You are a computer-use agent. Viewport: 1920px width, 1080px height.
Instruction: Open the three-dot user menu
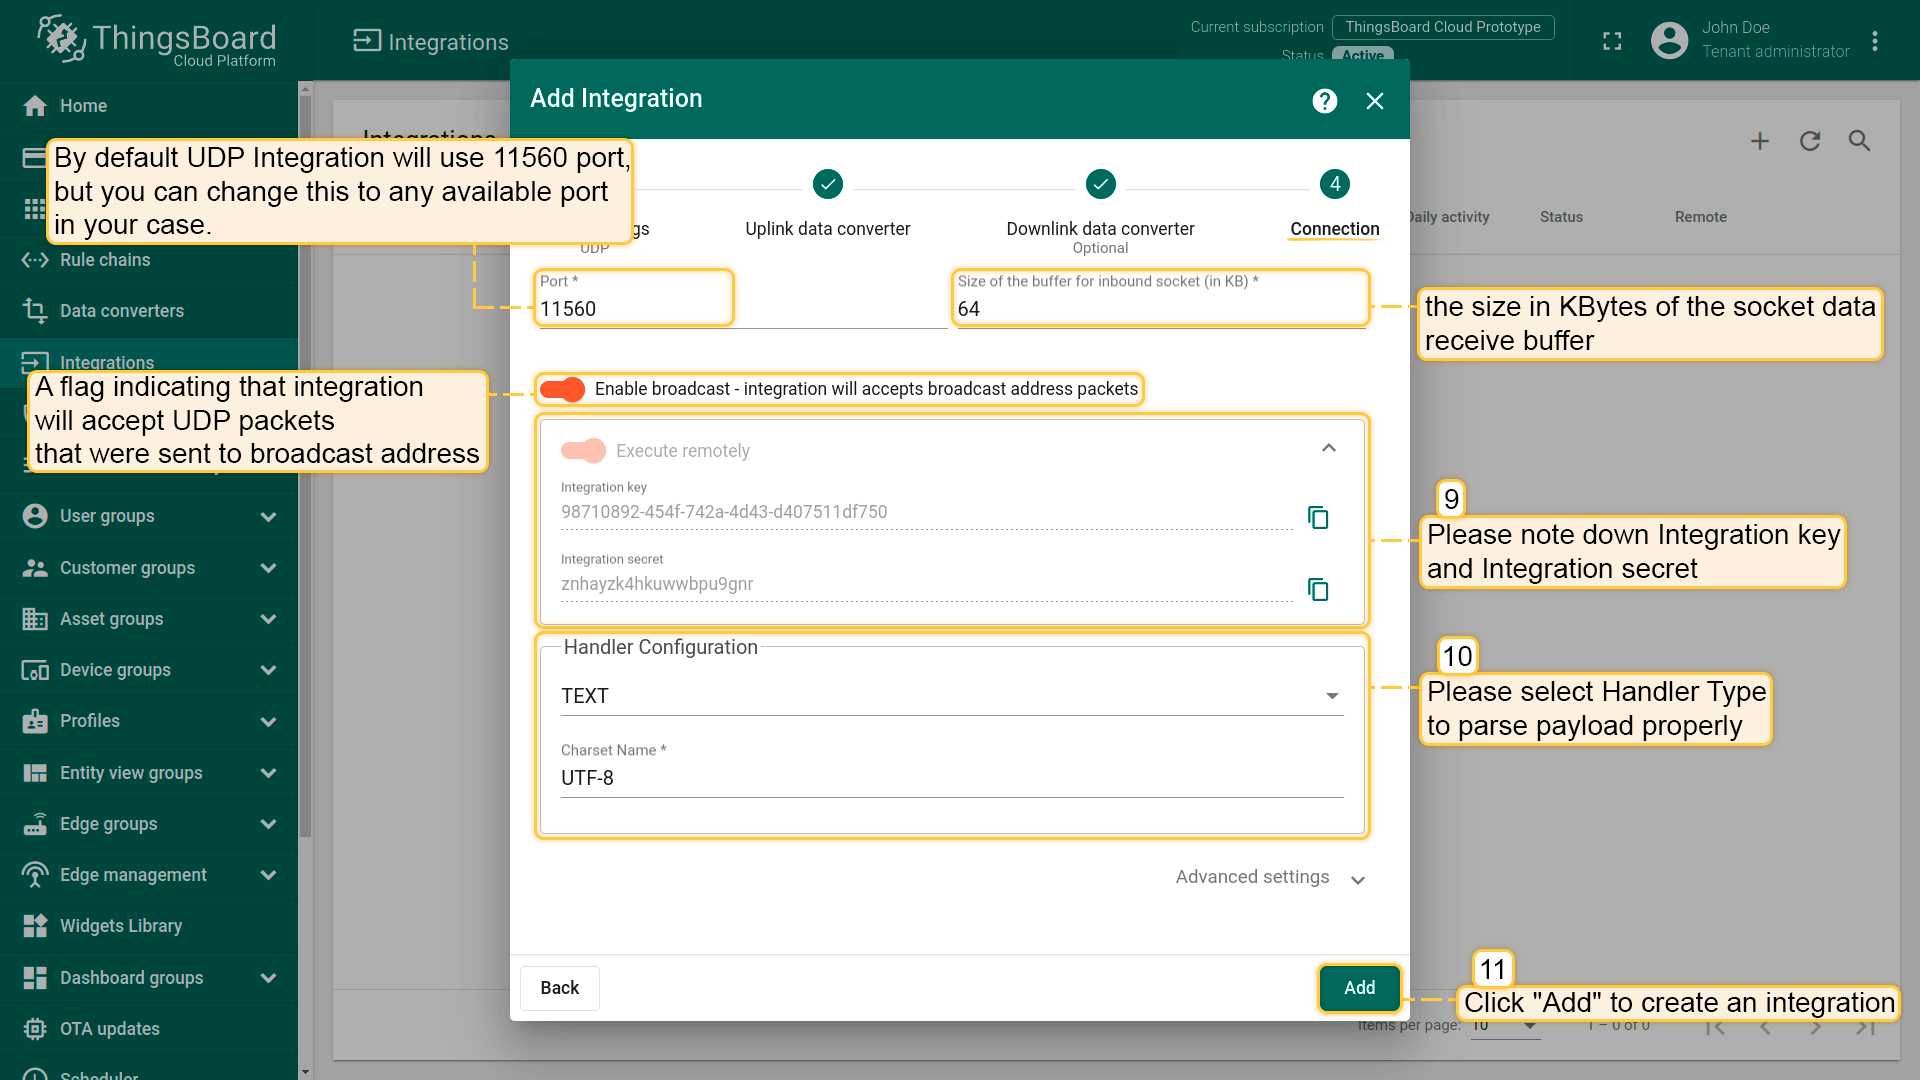tap(1875, 41)
